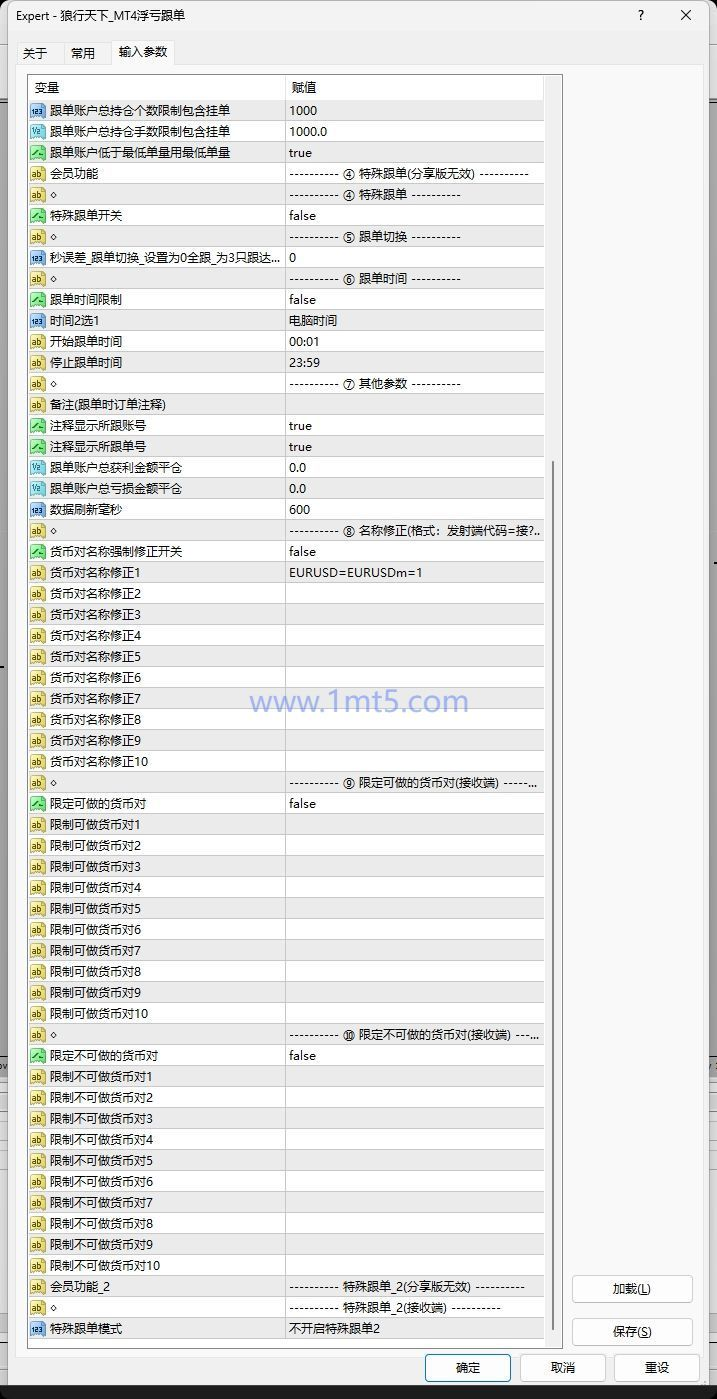This screenshot has width=717, height=1399.
Task: Click the enum icon beside 特殊跟单模式
Action: [x=38, y=1329]
